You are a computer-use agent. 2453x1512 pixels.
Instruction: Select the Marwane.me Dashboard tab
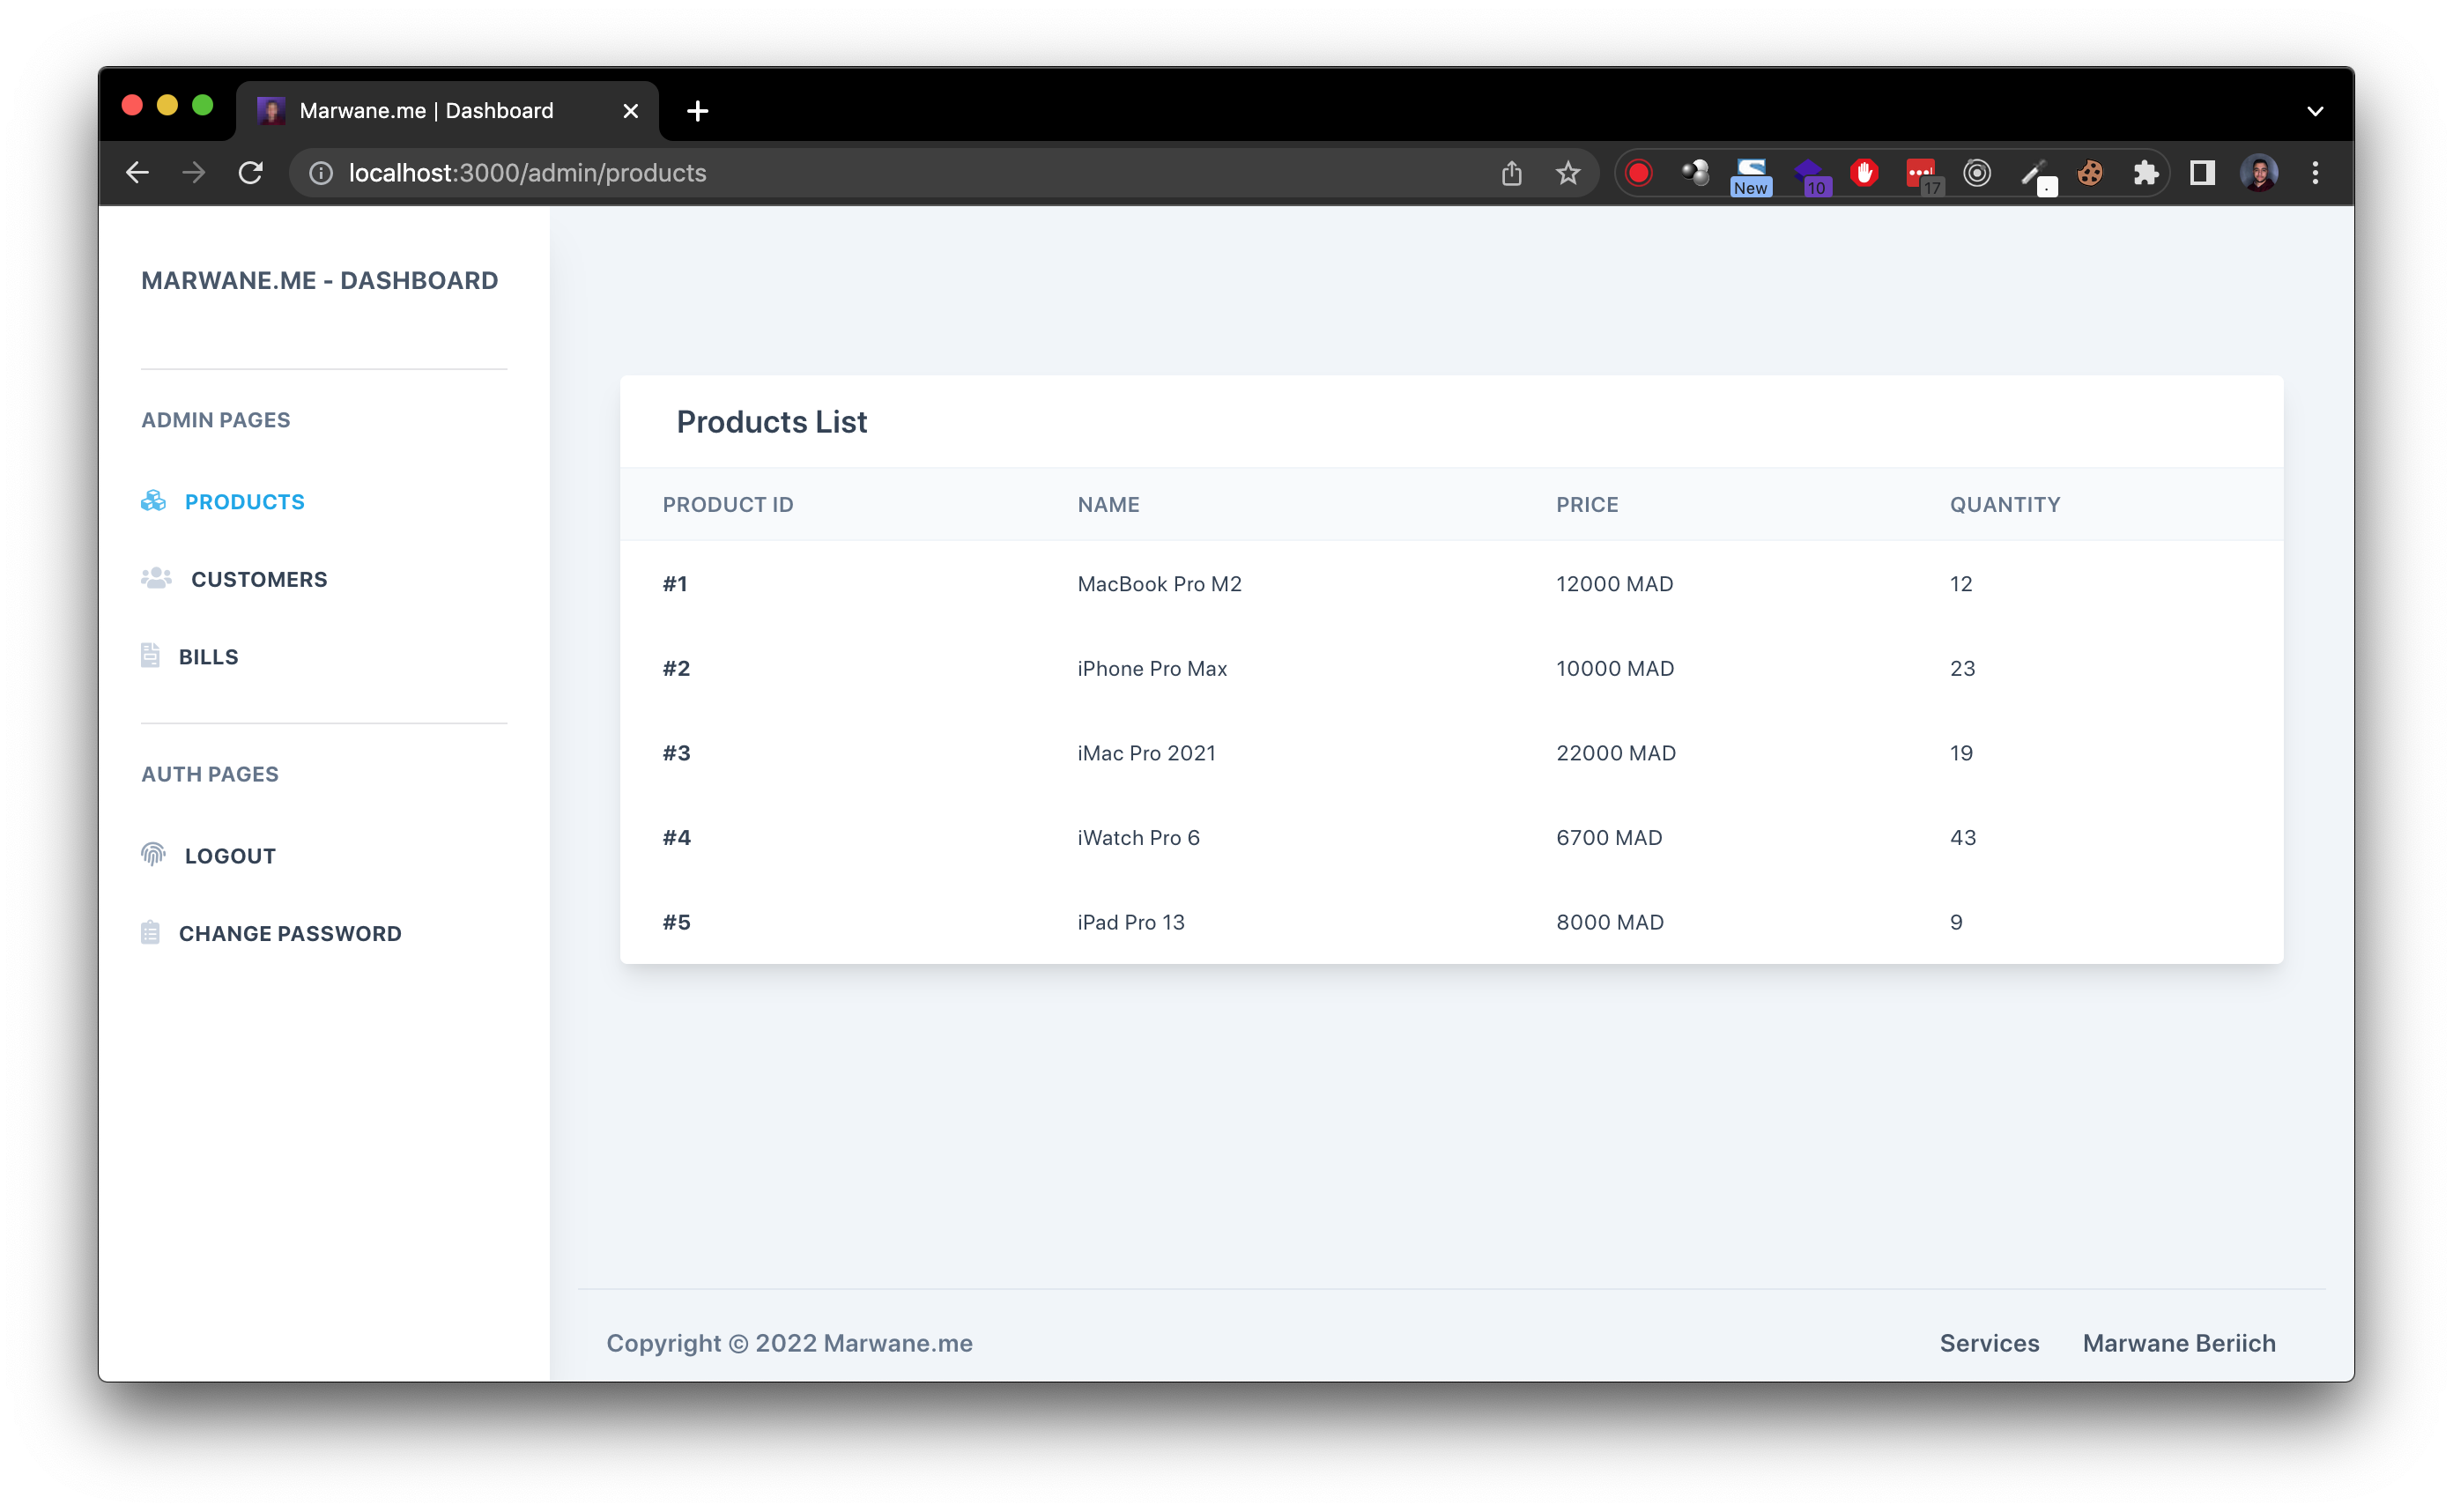426,111
